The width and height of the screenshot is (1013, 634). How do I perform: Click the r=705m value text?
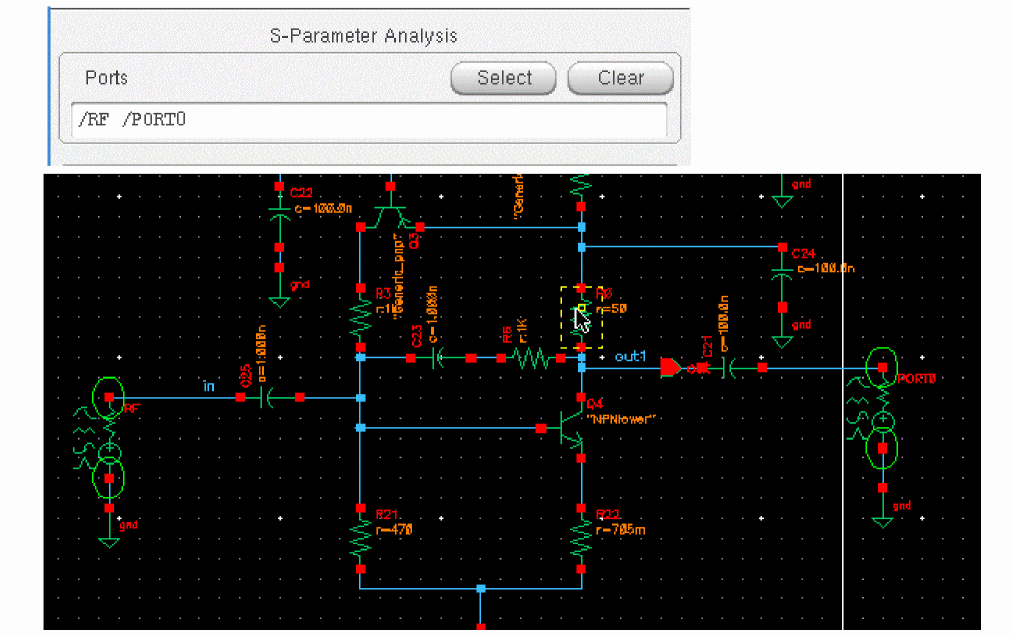click(x=620, y=530)
